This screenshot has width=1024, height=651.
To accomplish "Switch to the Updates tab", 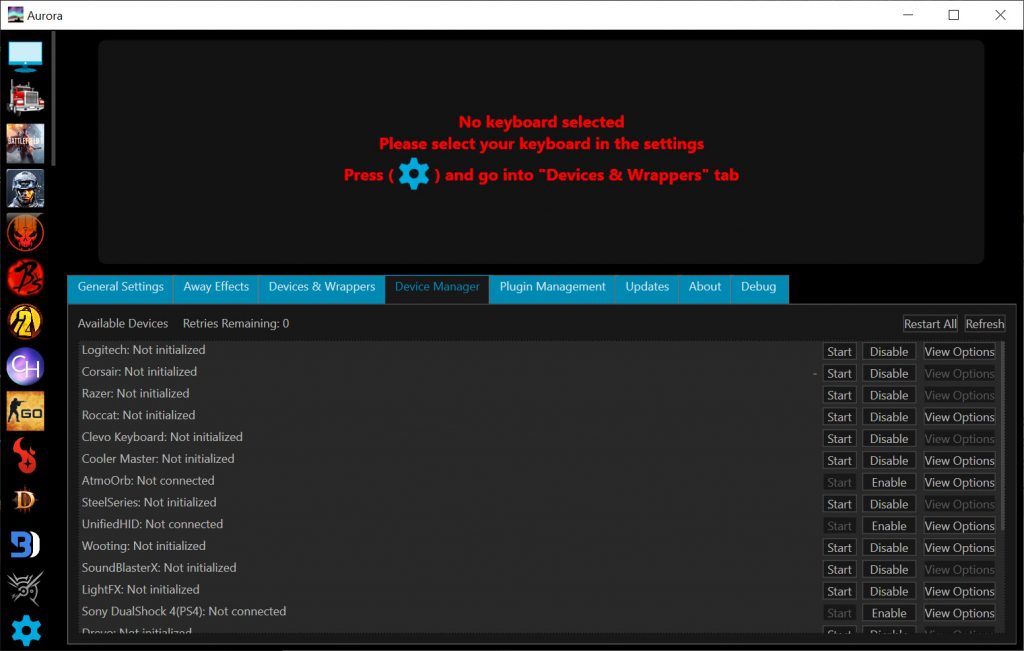I will [647, 287].
